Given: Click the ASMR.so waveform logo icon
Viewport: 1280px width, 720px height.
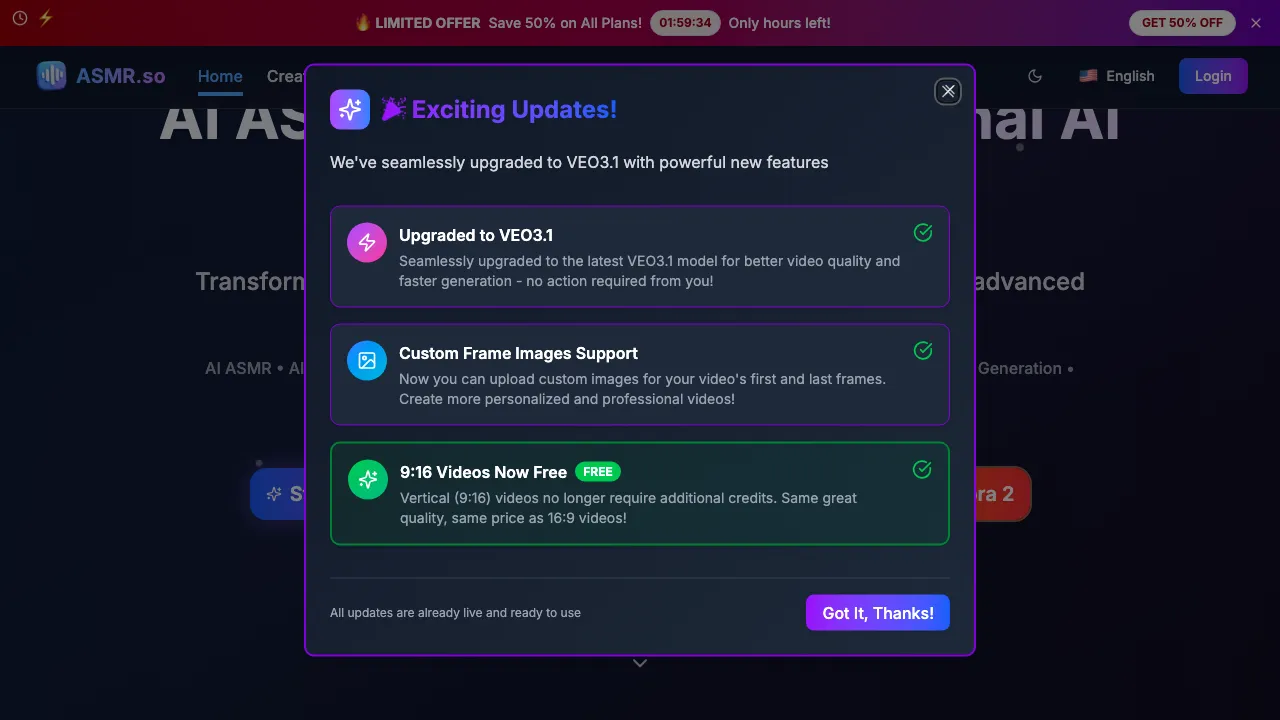Looking at the screenshot, I should pos(51,76).
